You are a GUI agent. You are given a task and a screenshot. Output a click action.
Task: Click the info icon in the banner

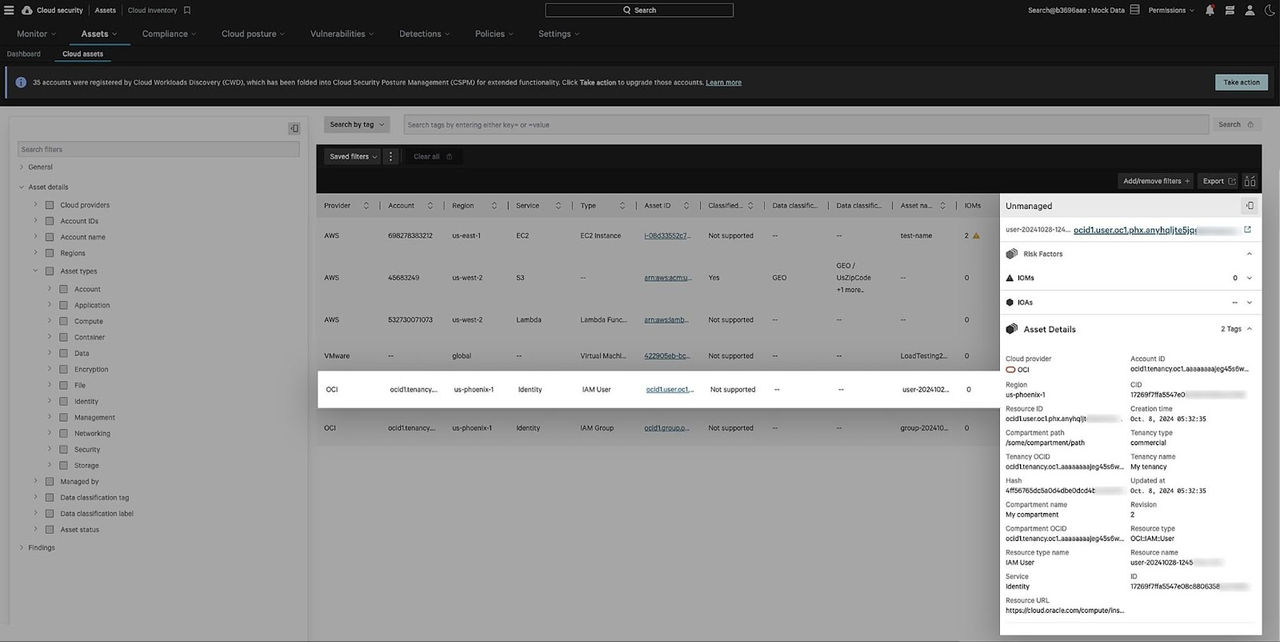point(20,82)
